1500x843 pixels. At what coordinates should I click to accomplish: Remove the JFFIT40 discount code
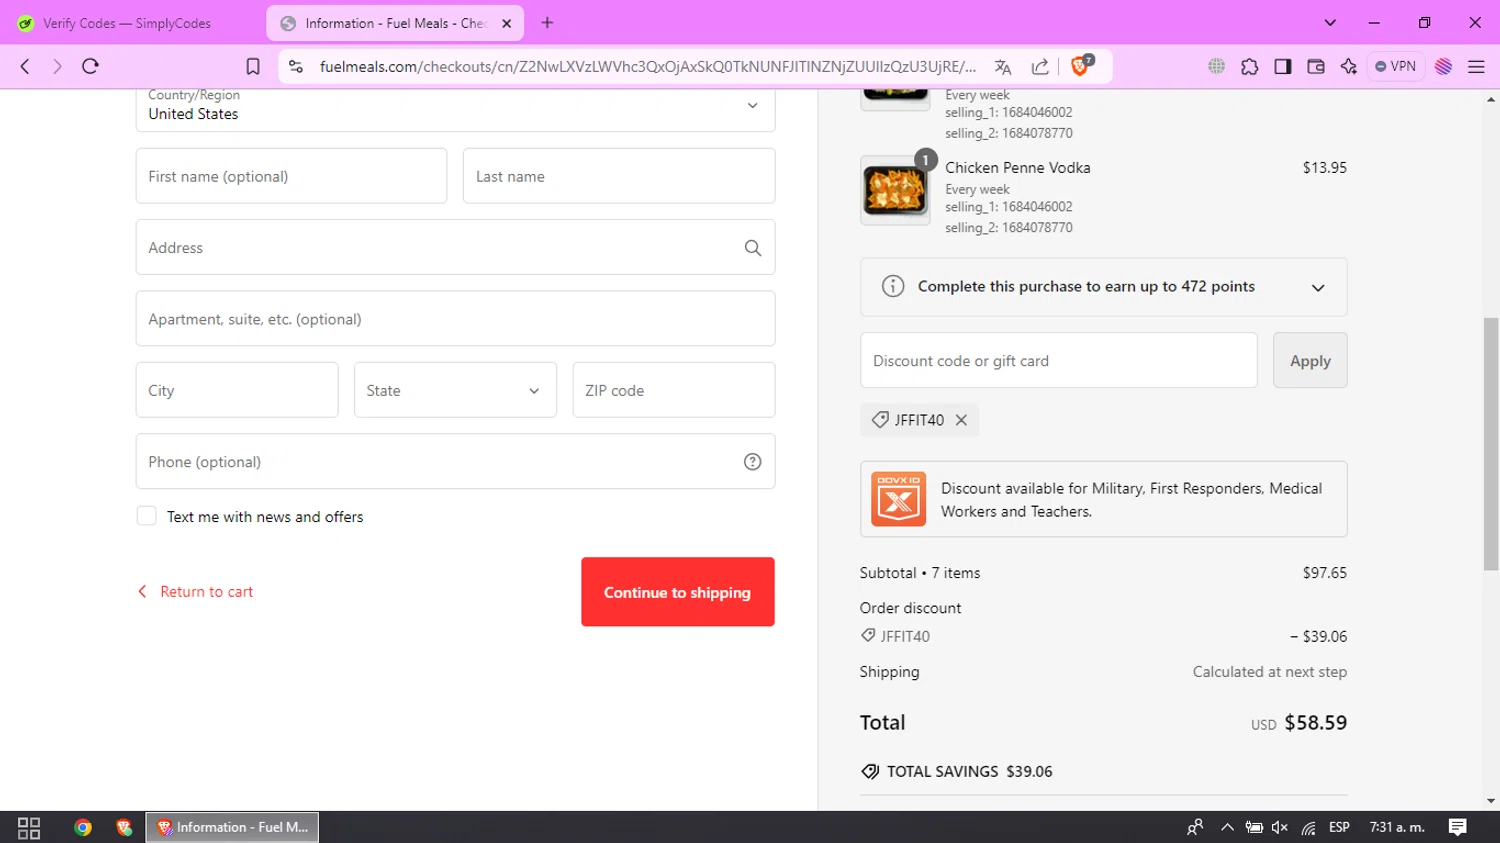click(x=961, y=420)
